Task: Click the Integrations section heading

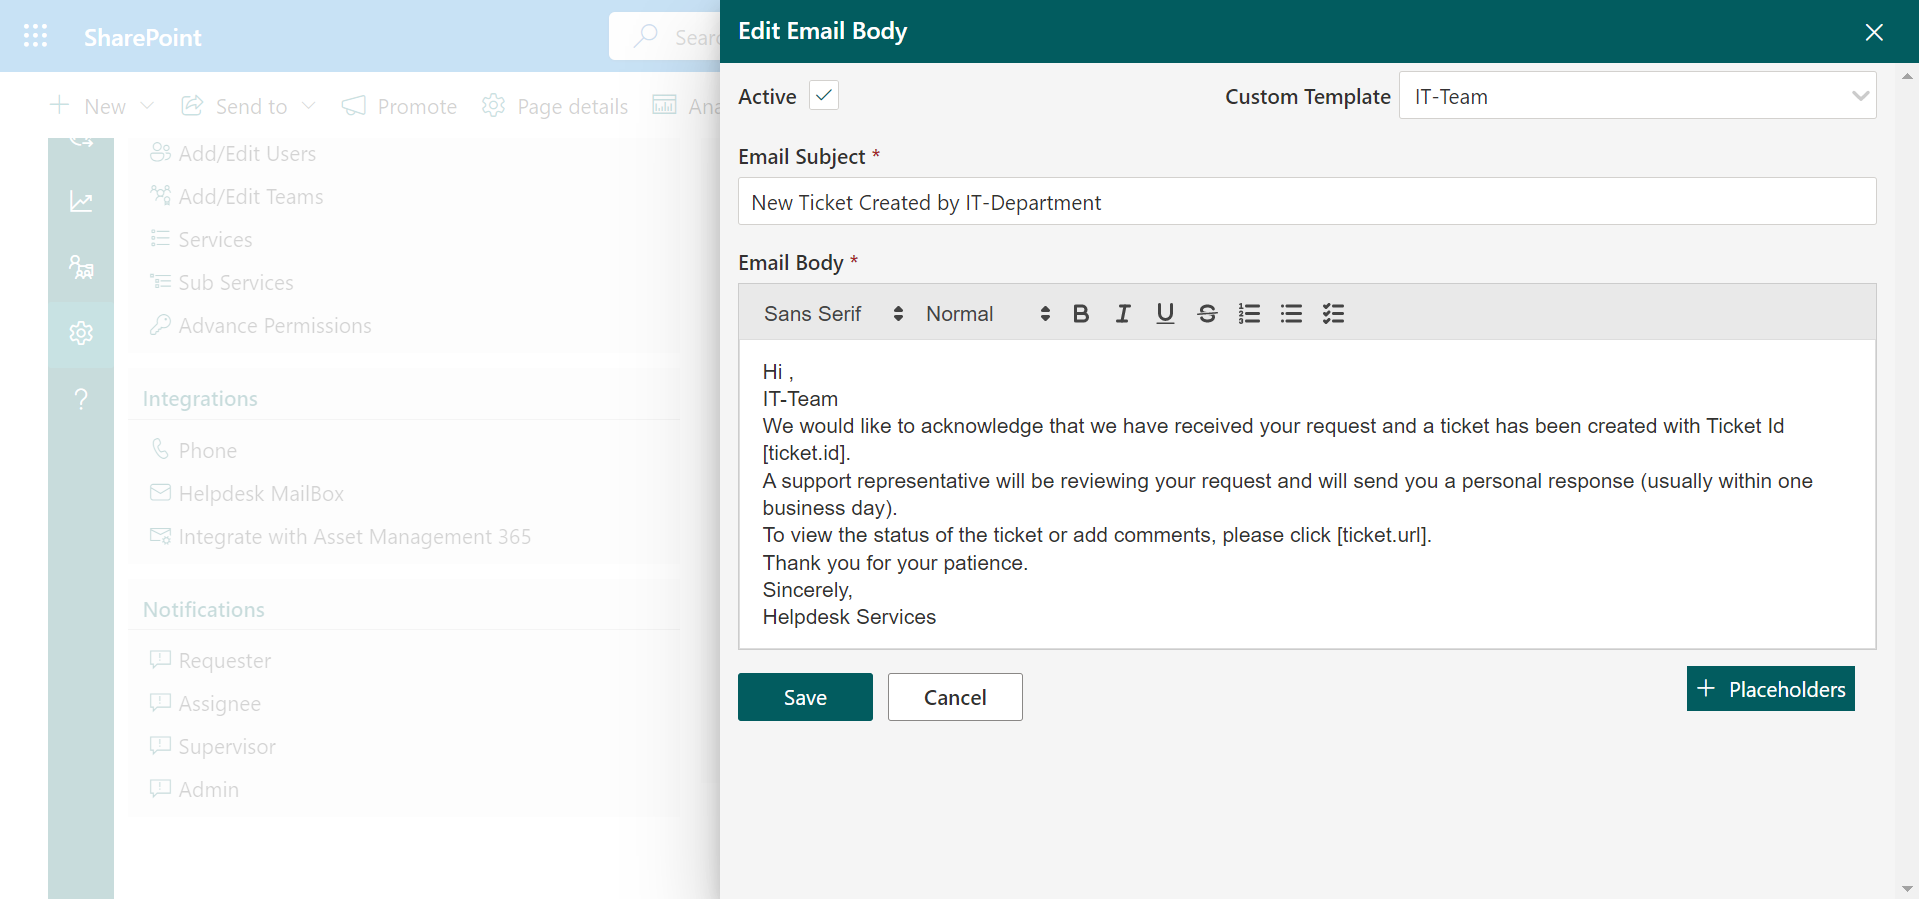Action: (200, 398)
